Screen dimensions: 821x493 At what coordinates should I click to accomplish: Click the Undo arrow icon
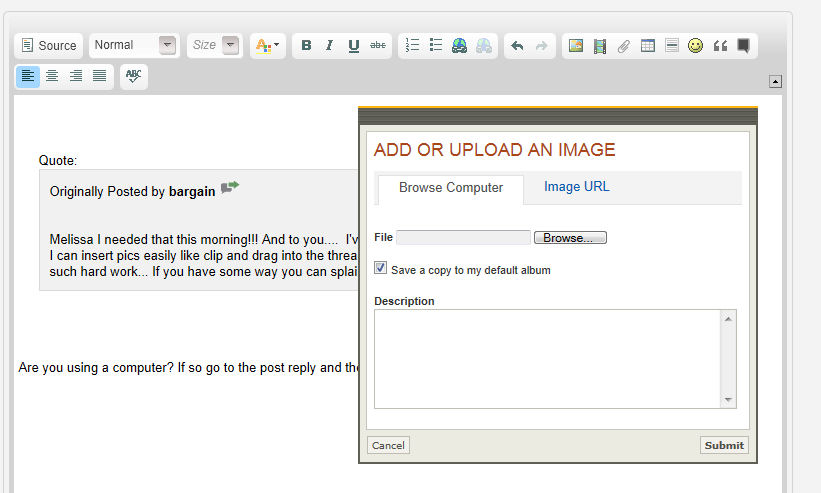(x=517, y=45)
